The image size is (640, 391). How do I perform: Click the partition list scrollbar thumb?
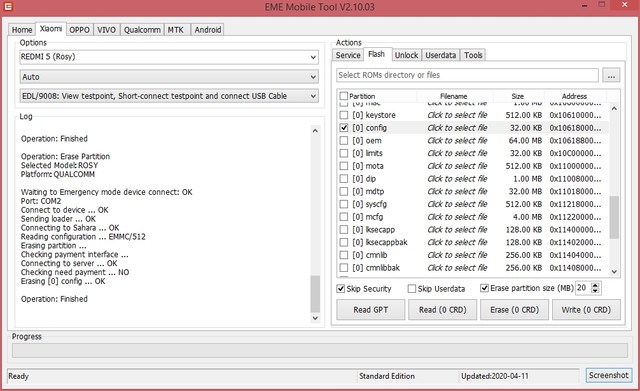click(x=614, y=217)
